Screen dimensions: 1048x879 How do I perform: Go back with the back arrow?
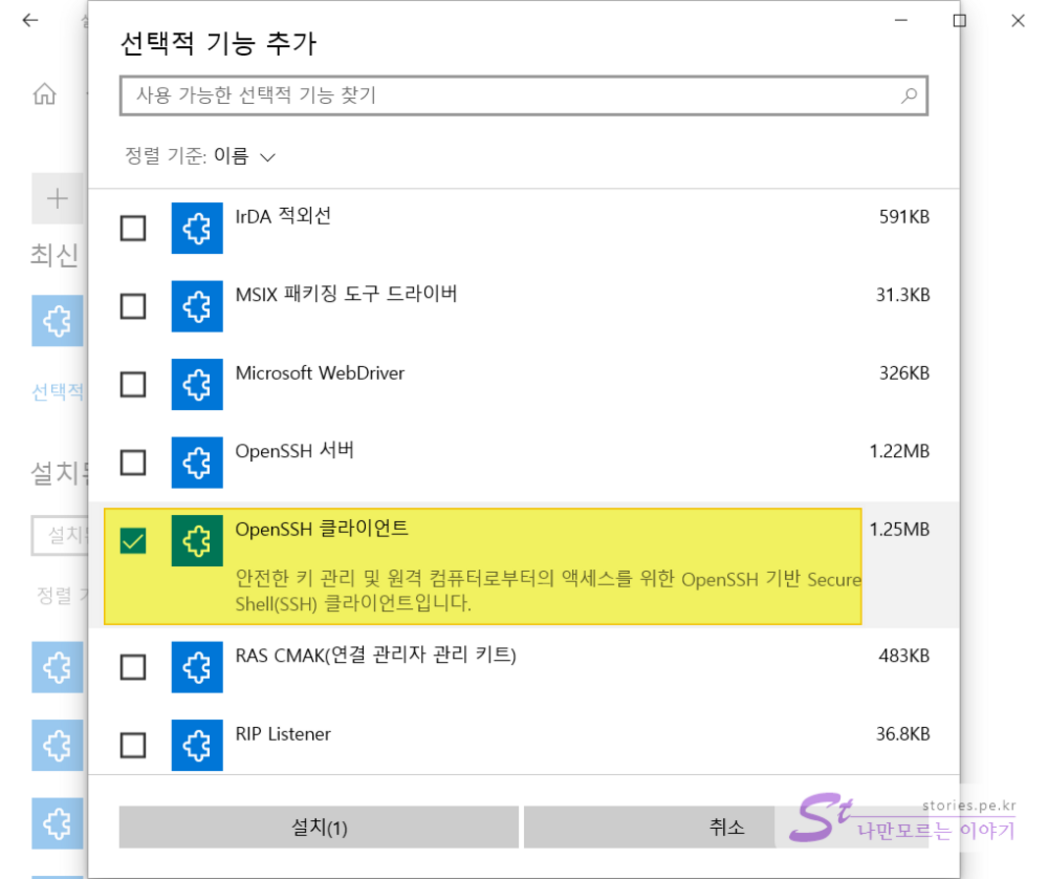tap(30, 20)
